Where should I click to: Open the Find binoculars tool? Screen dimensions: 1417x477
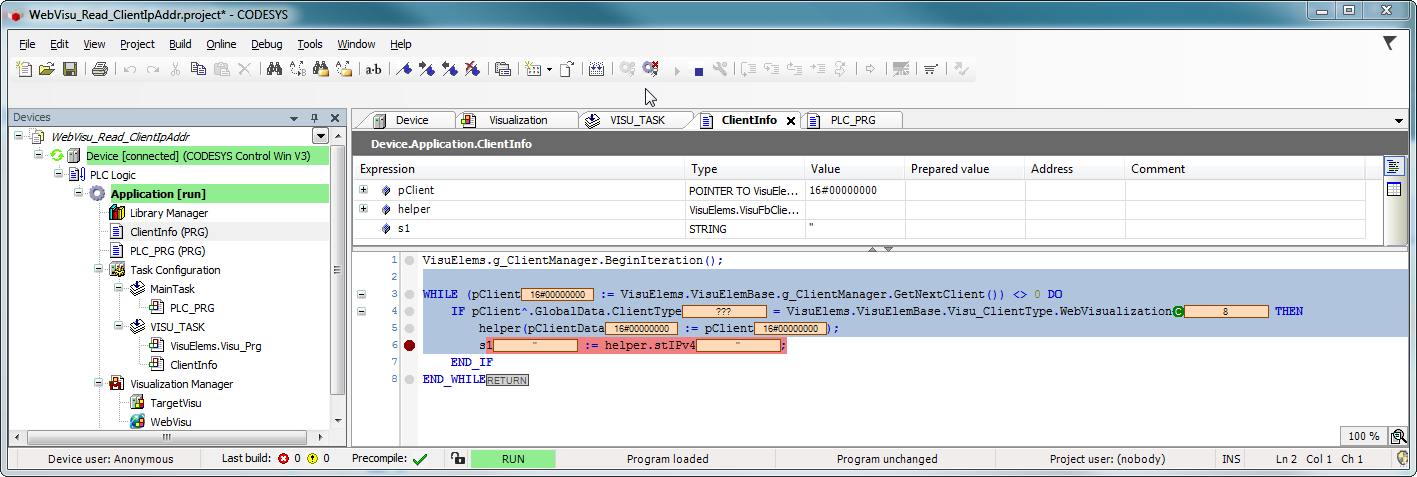click(x=273, y=69)
